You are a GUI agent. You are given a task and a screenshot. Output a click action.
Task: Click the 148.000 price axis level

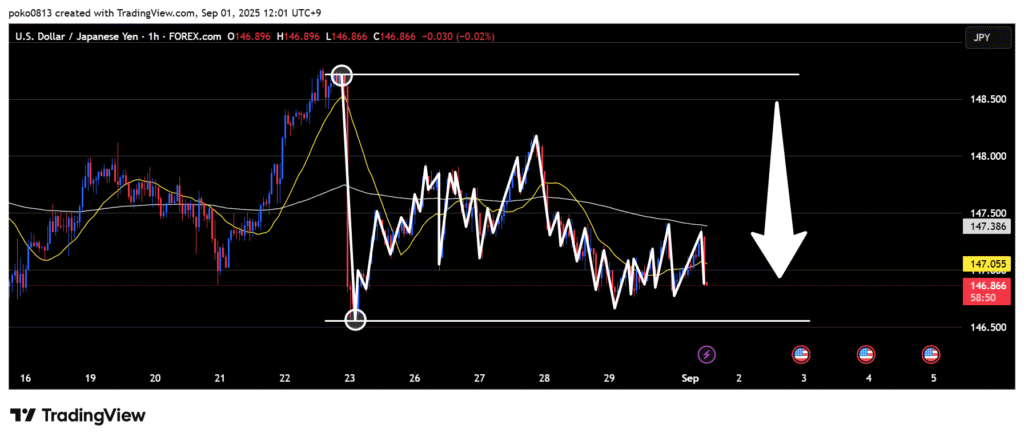(981, 156)
